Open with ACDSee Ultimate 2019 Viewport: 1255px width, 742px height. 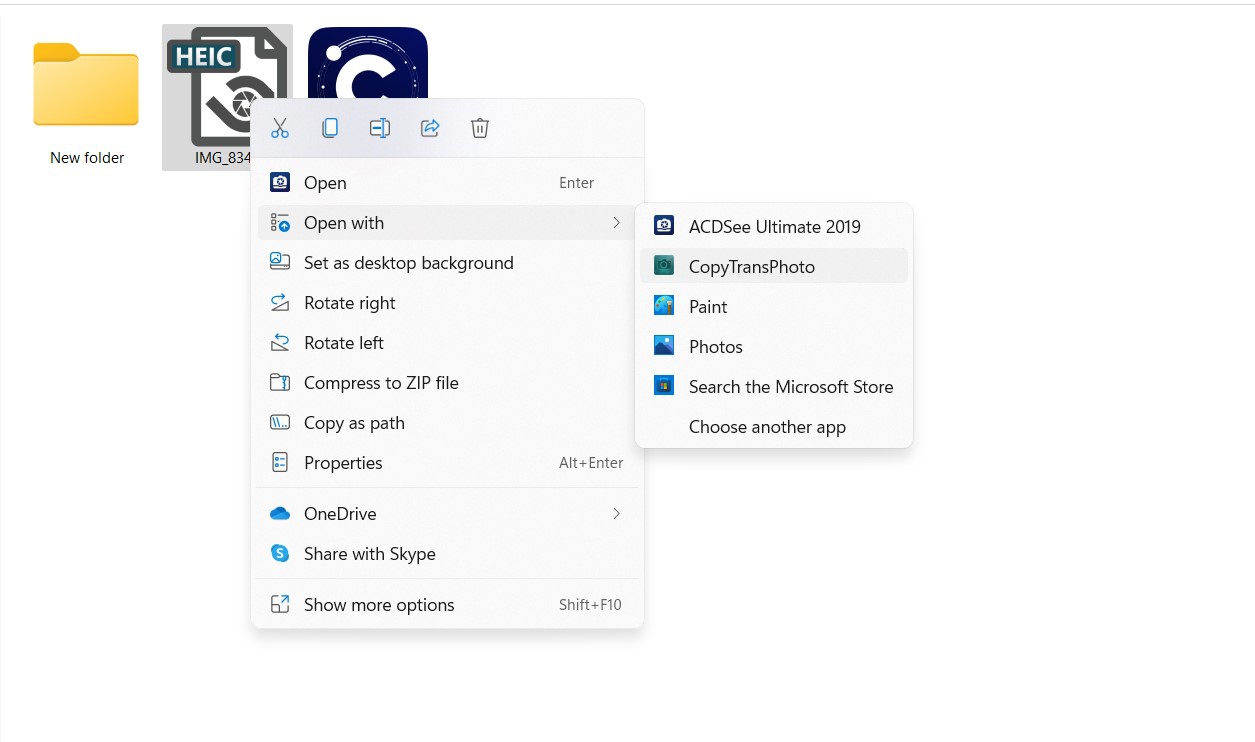774,227
